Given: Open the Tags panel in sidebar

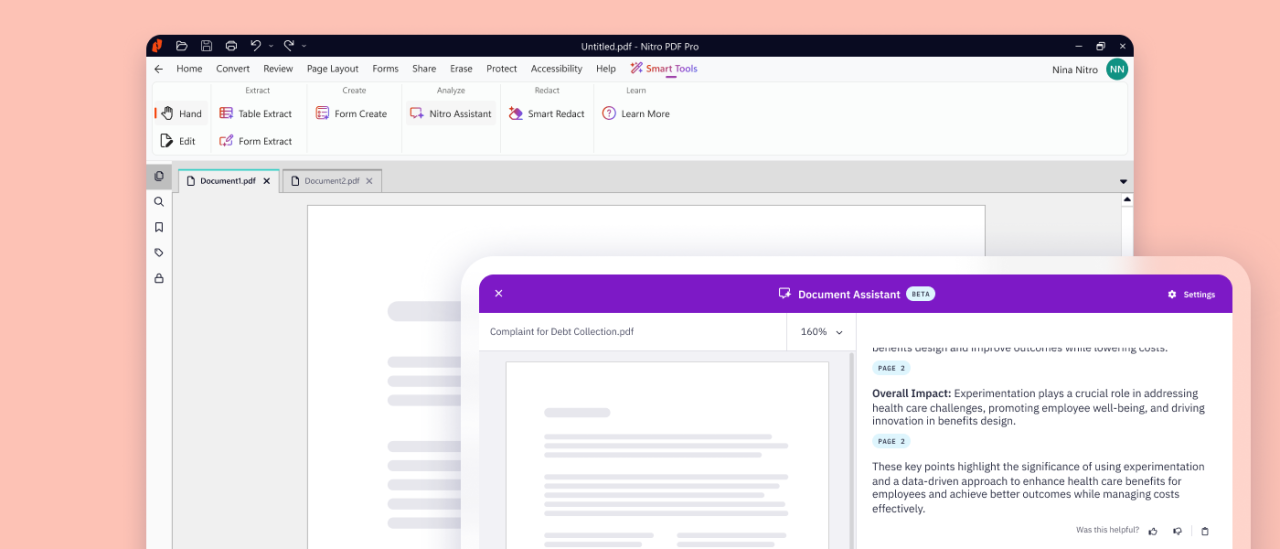Looking at the screenshot, I should [159, 253].
